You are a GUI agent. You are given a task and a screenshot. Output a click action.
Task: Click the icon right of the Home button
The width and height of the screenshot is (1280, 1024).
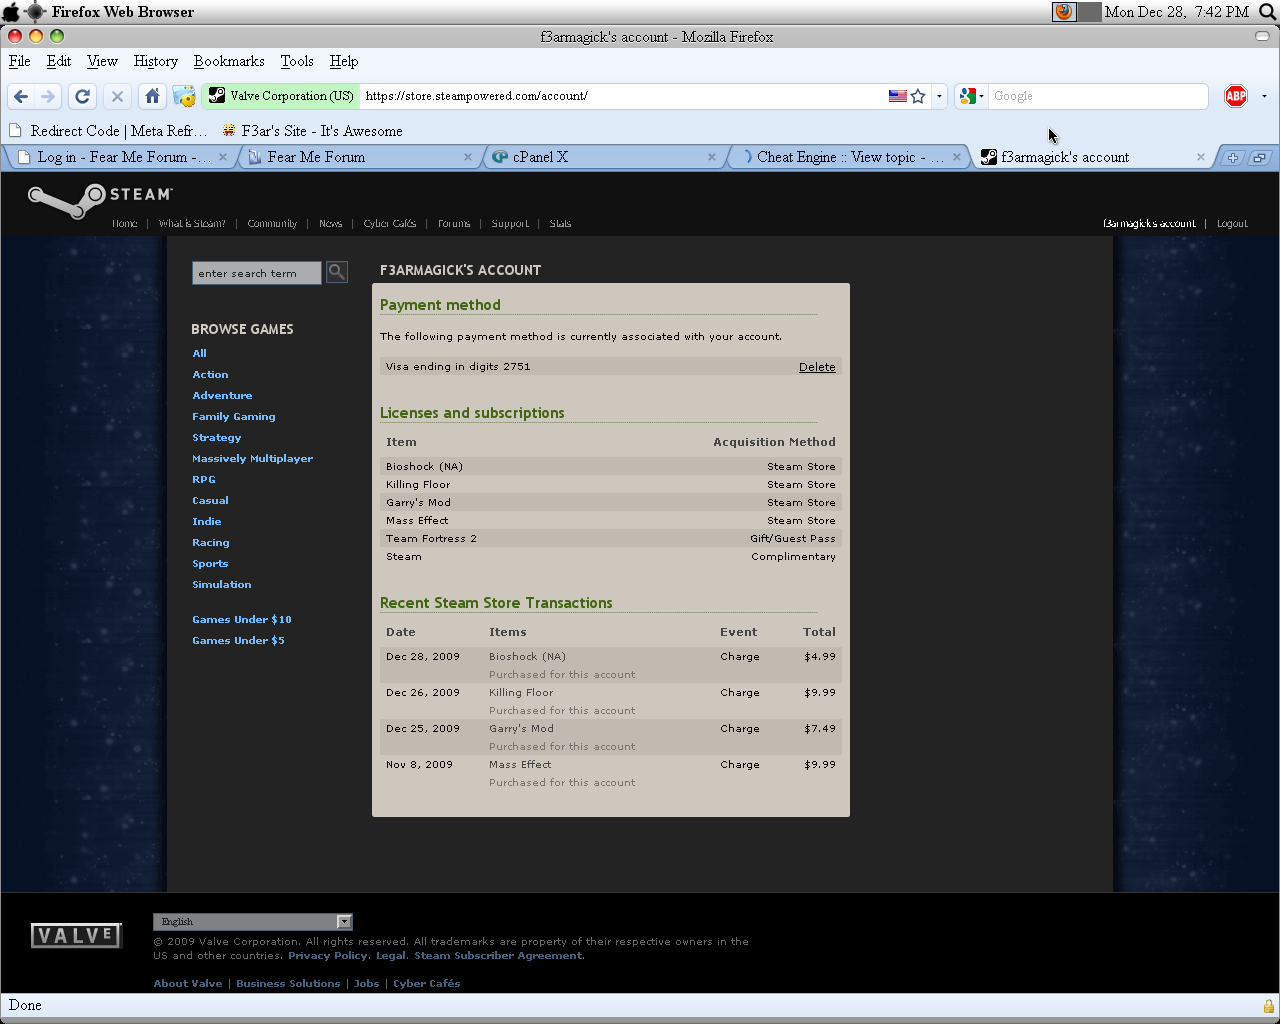tap(184, 96)
